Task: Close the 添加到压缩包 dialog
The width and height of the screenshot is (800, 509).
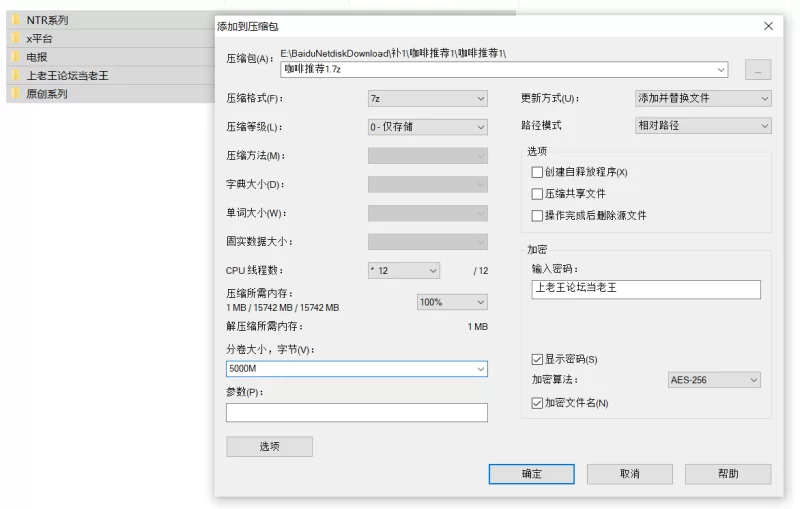Action: (x=768, y=26)
